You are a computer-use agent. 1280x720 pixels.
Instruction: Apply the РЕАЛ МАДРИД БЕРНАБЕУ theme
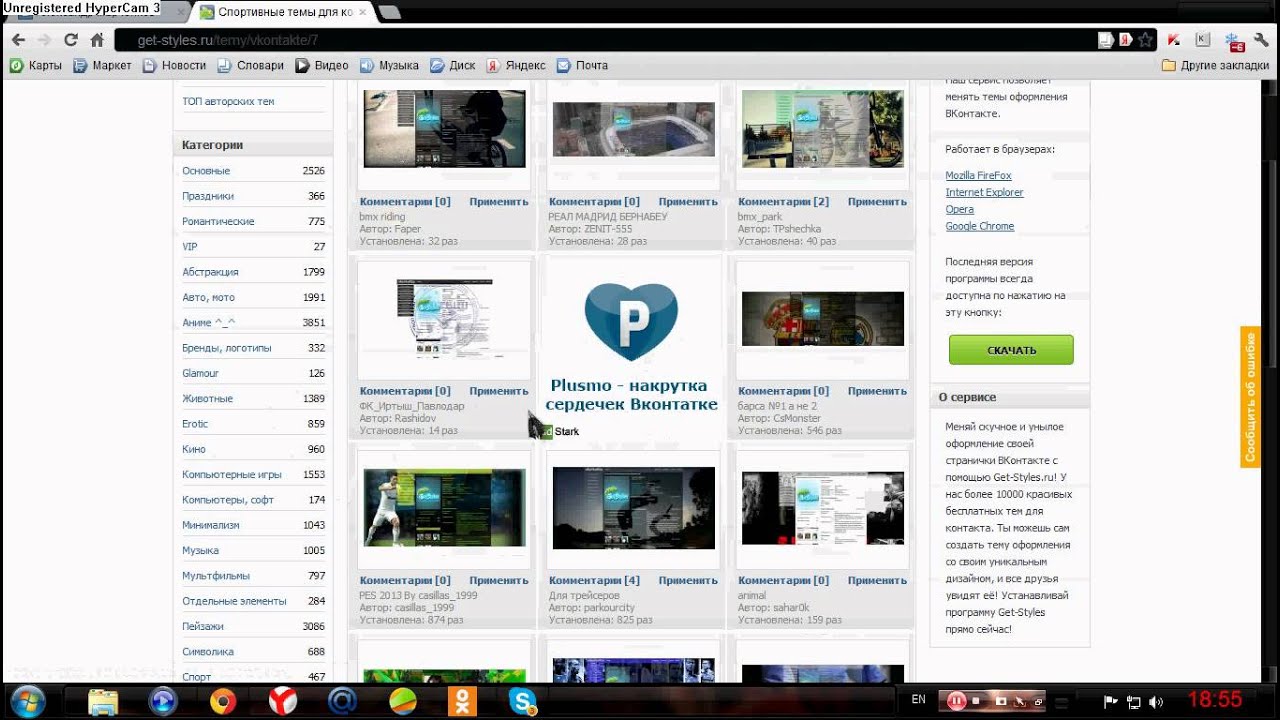click(688, 202)
